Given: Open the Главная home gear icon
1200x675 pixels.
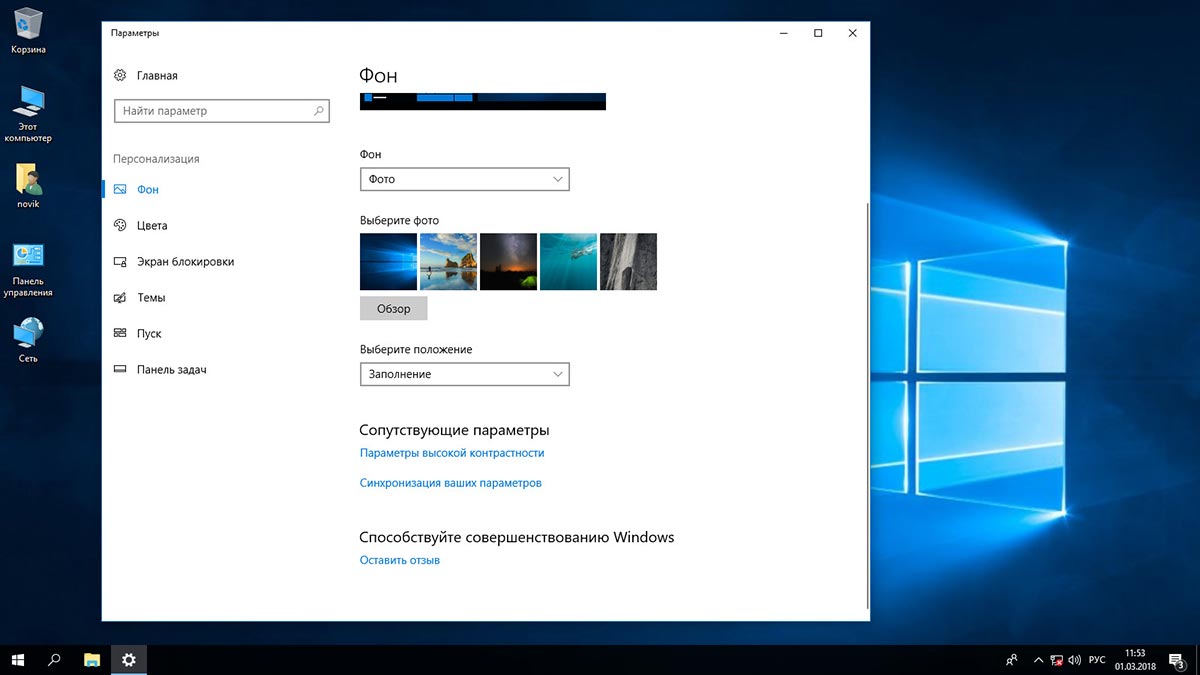Looking at the screenshot, I should coord(120,75).
